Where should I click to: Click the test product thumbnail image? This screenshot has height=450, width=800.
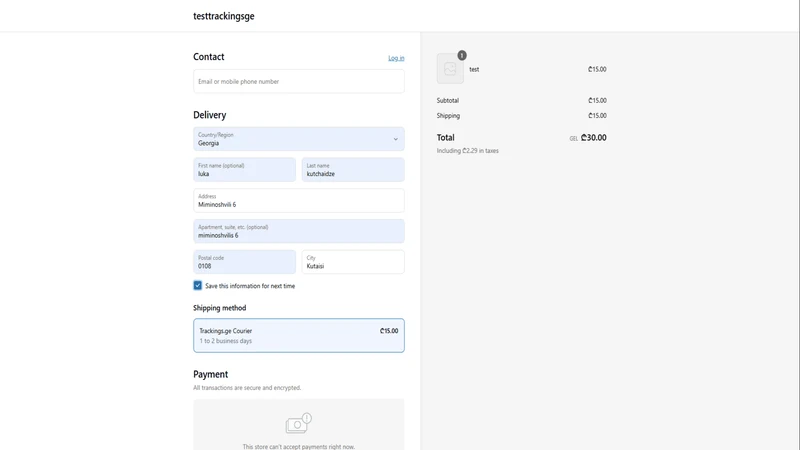[450, 68]
